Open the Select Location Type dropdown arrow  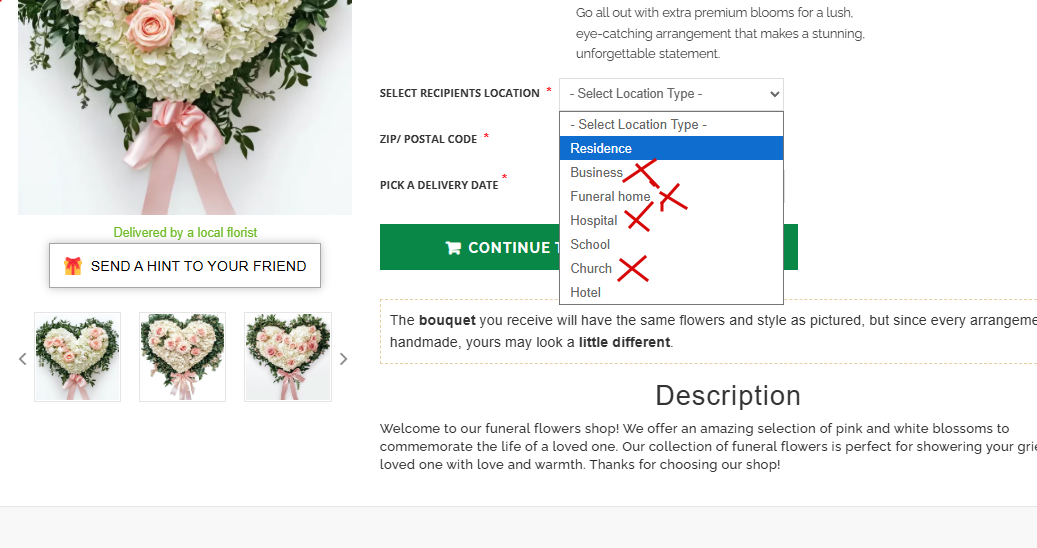point(774,95)
